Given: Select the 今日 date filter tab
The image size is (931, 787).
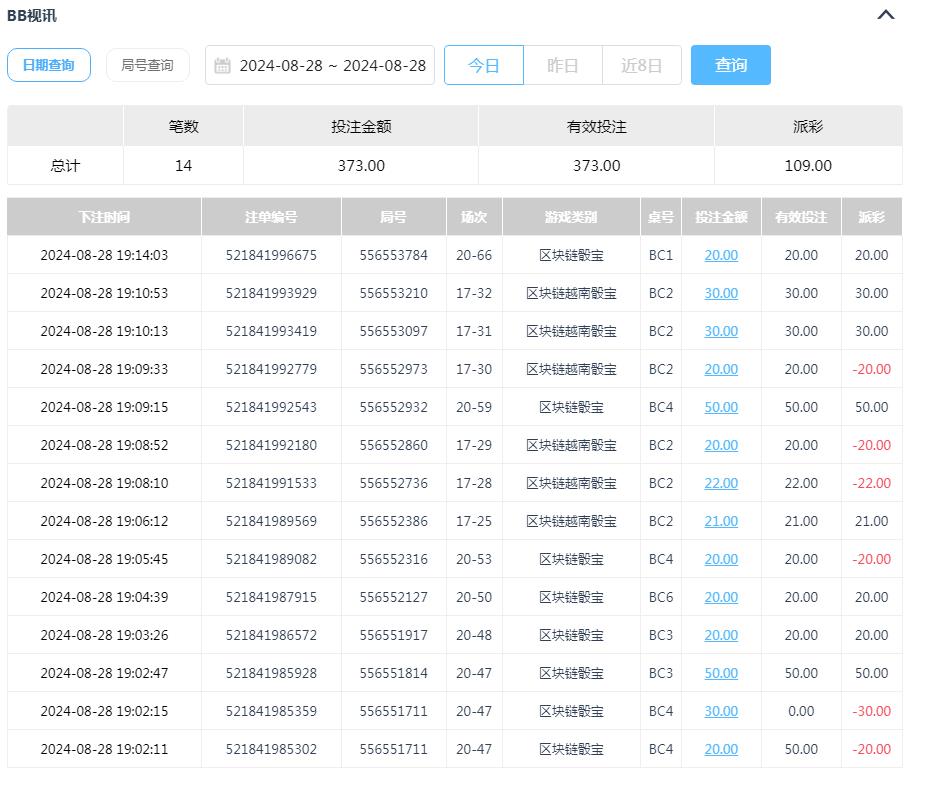Looking at the screenshot, I should click(x=484, y=65).
